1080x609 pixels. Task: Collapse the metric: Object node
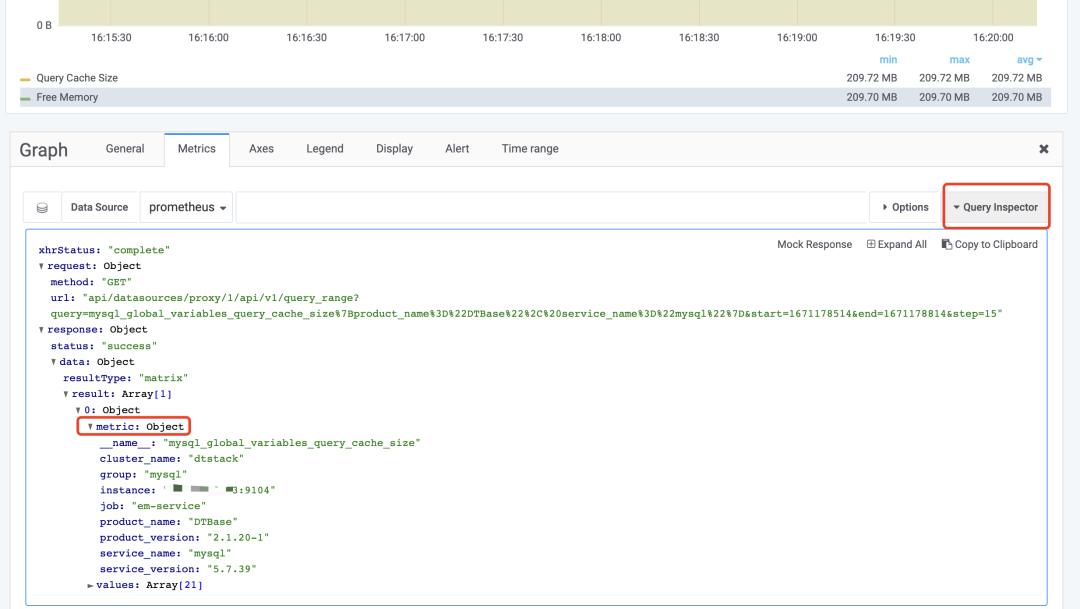90,426
